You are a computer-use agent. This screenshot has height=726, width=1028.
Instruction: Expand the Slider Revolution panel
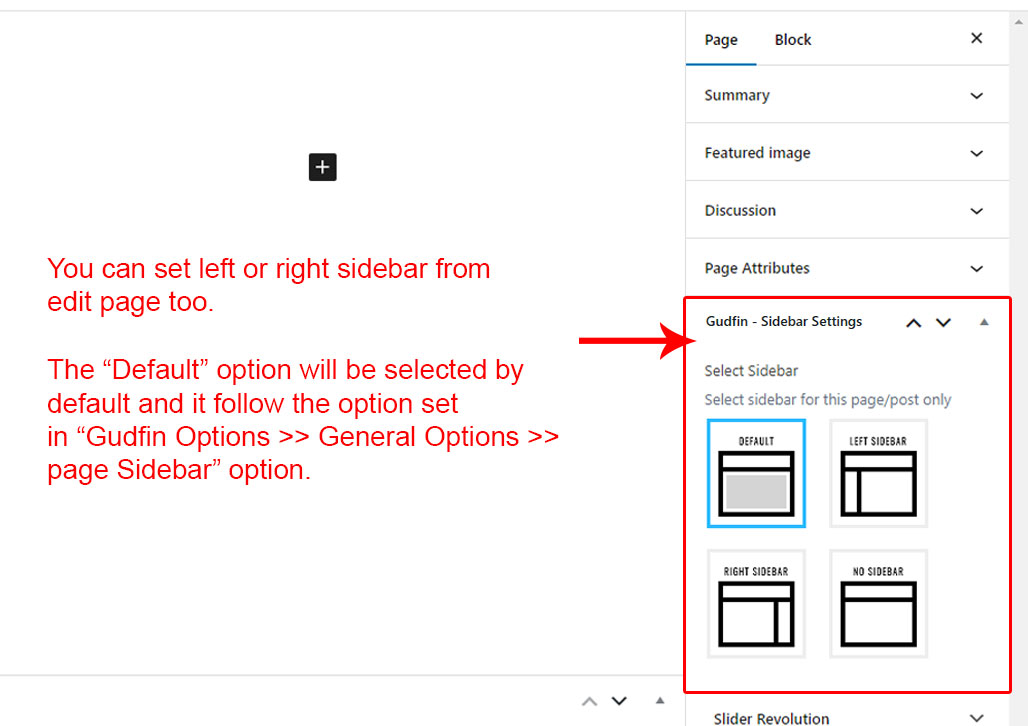(846, 718)
